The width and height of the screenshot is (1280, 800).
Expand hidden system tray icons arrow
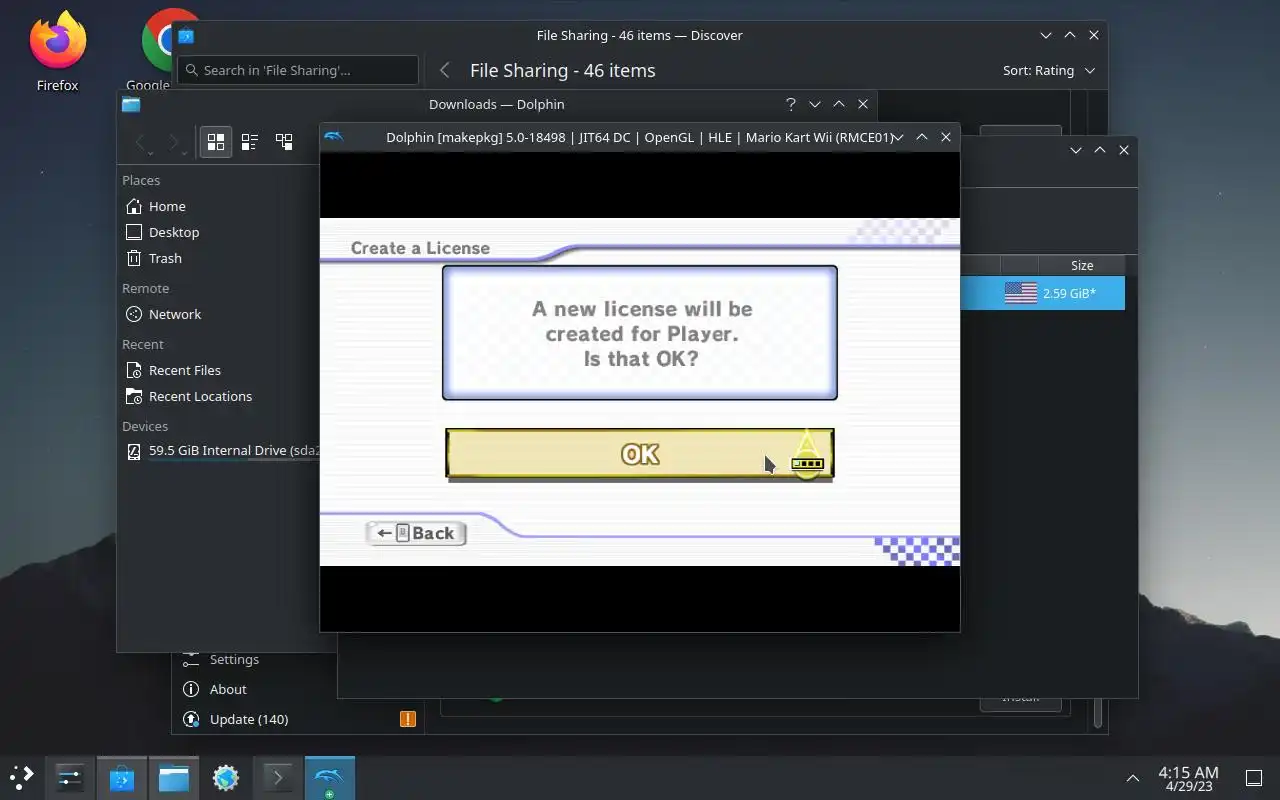(x=1133, y=778)
